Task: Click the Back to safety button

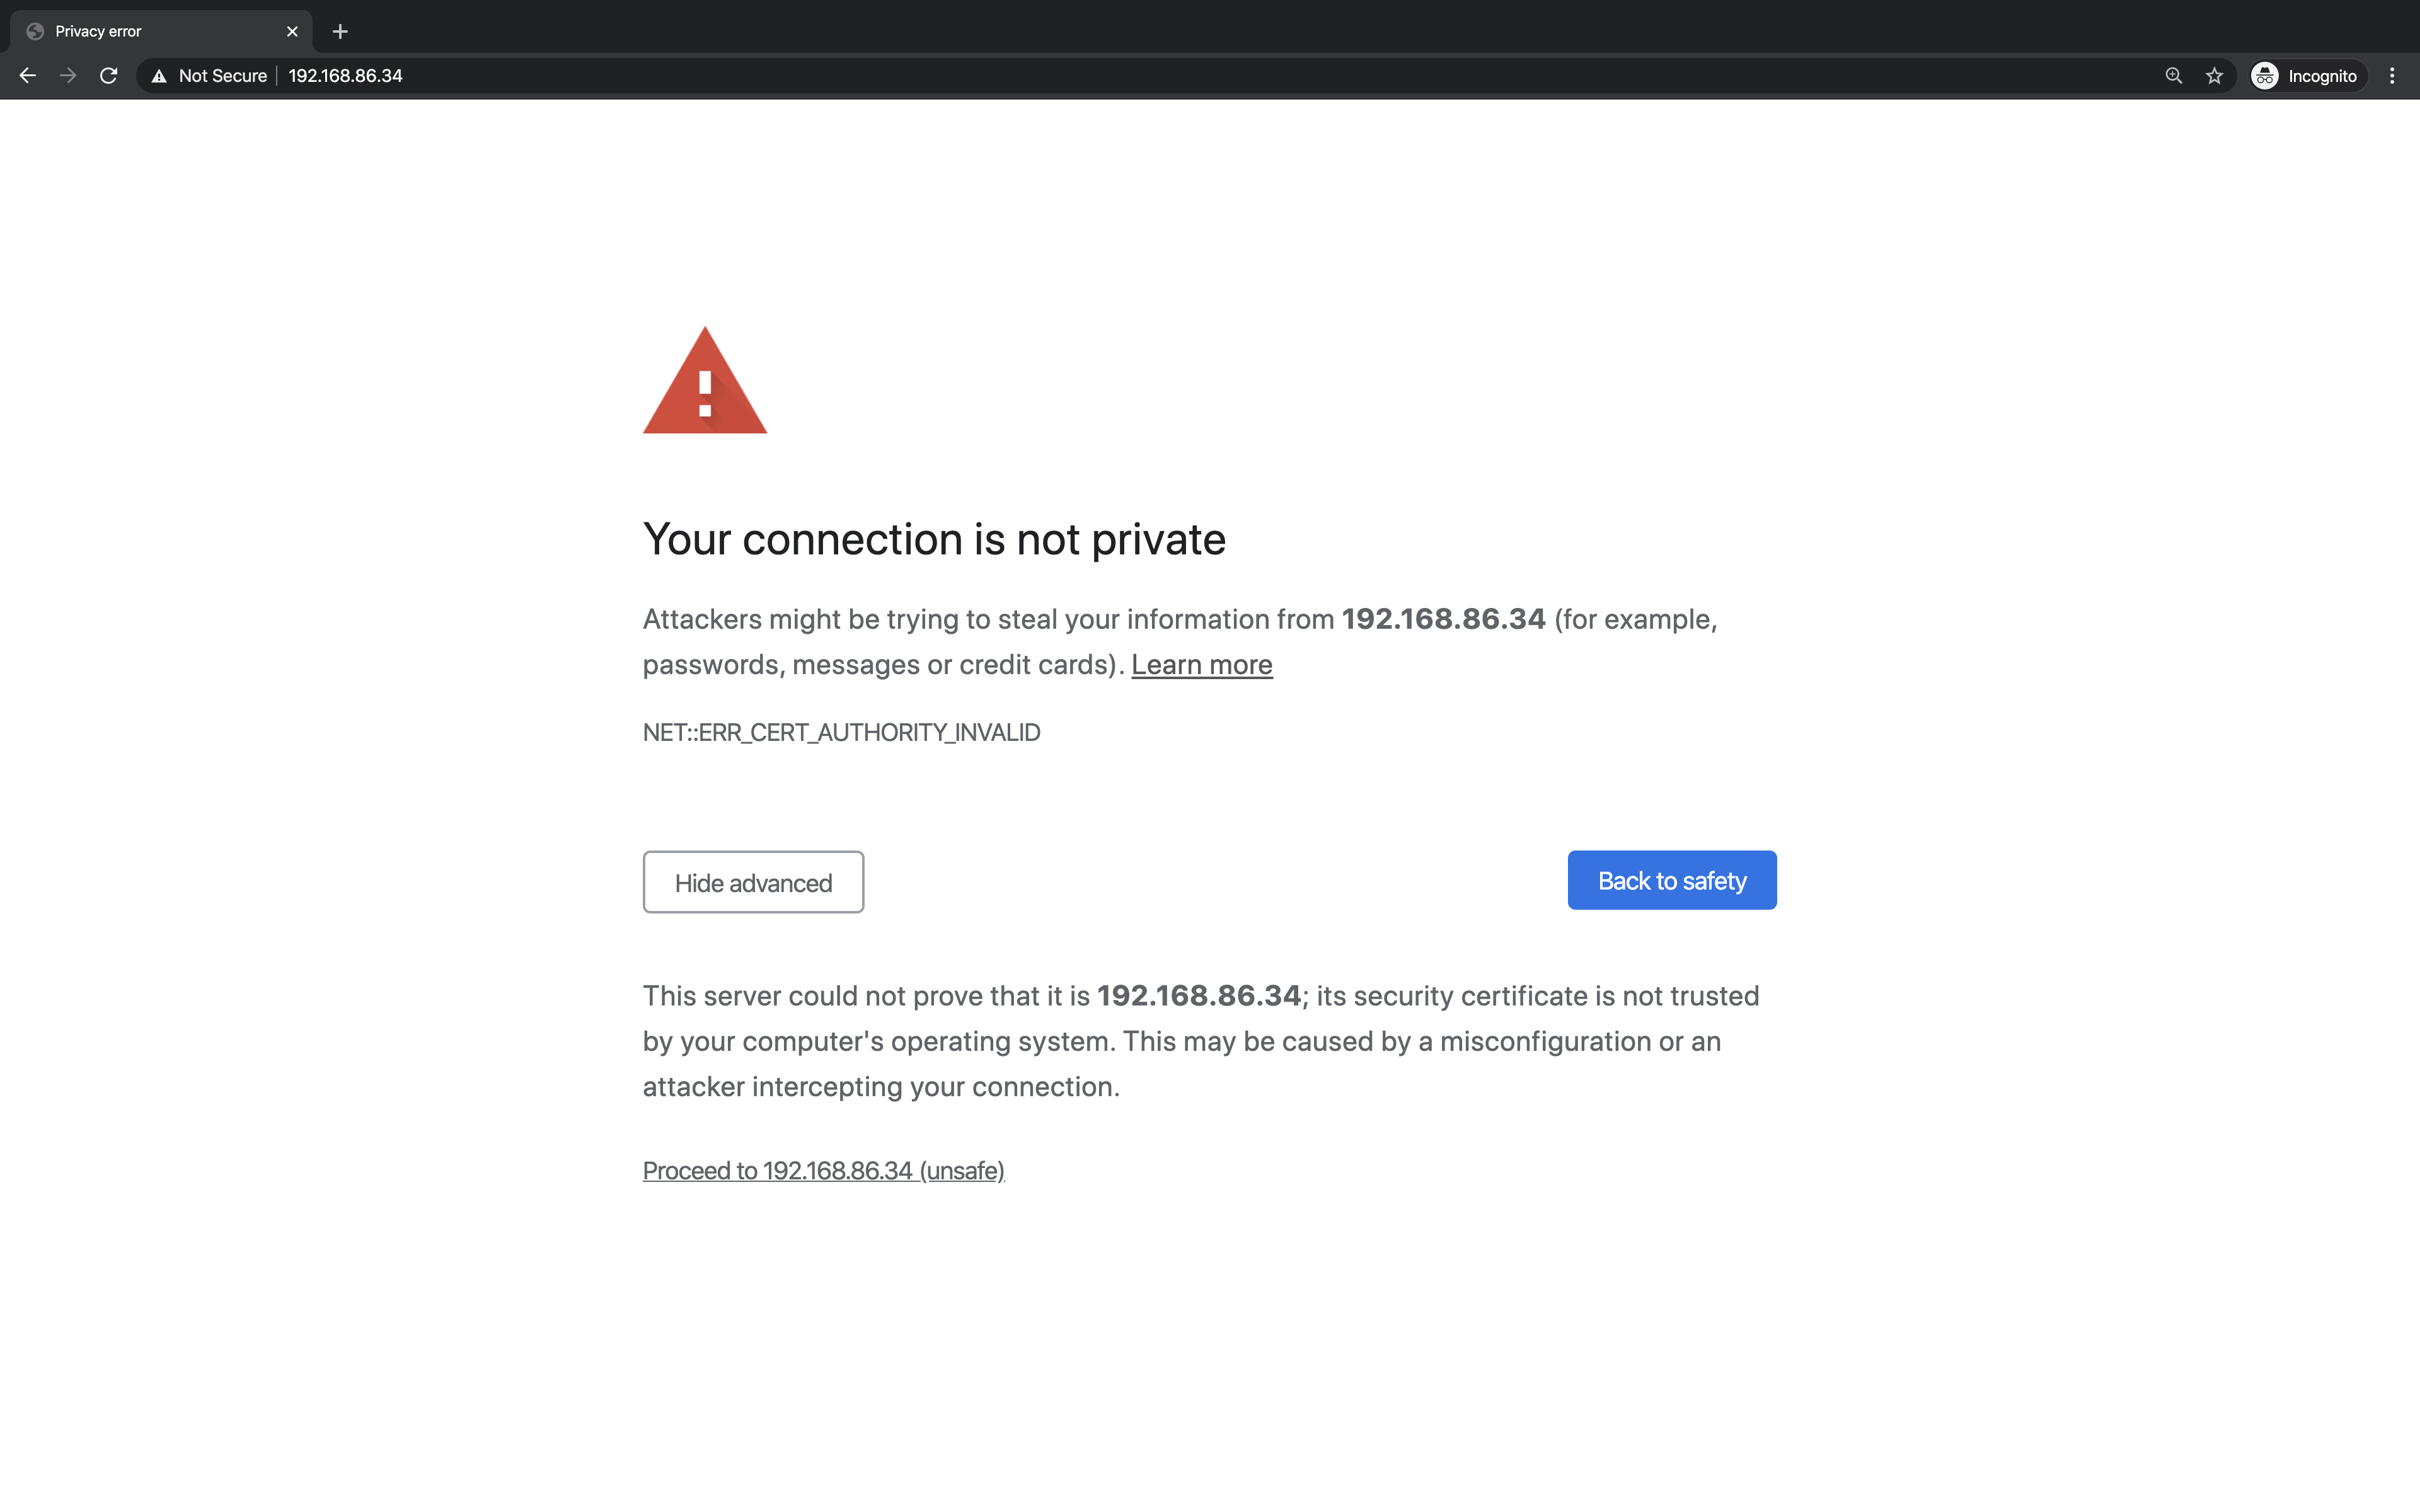Action: 1672,880
